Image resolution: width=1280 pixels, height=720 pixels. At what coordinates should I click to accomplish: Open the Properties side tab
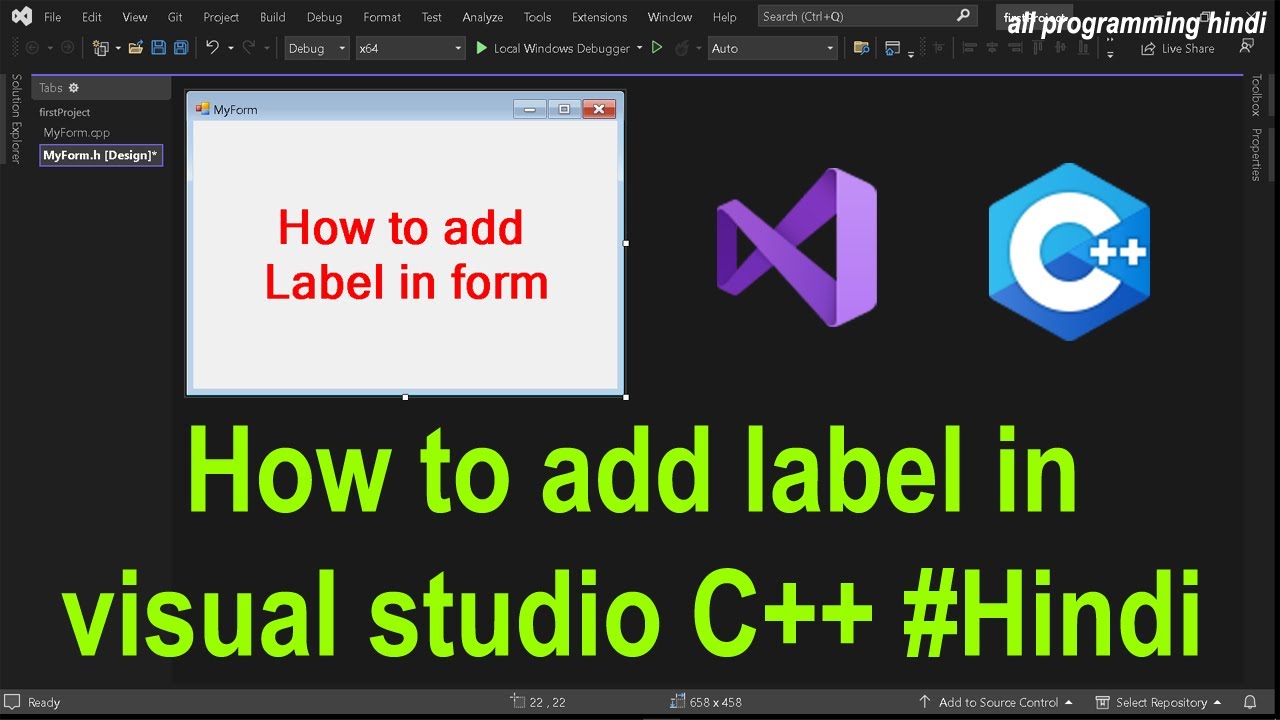1256,154
